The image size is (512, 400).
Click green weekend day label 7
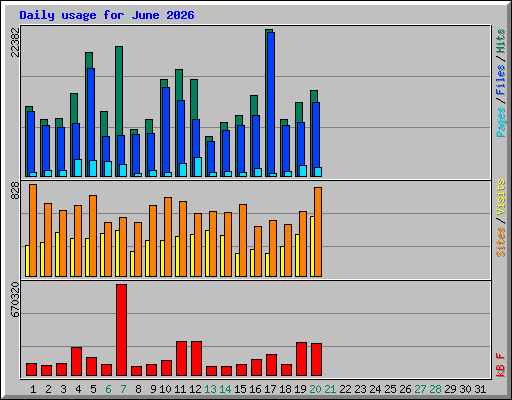click(123, 389)
